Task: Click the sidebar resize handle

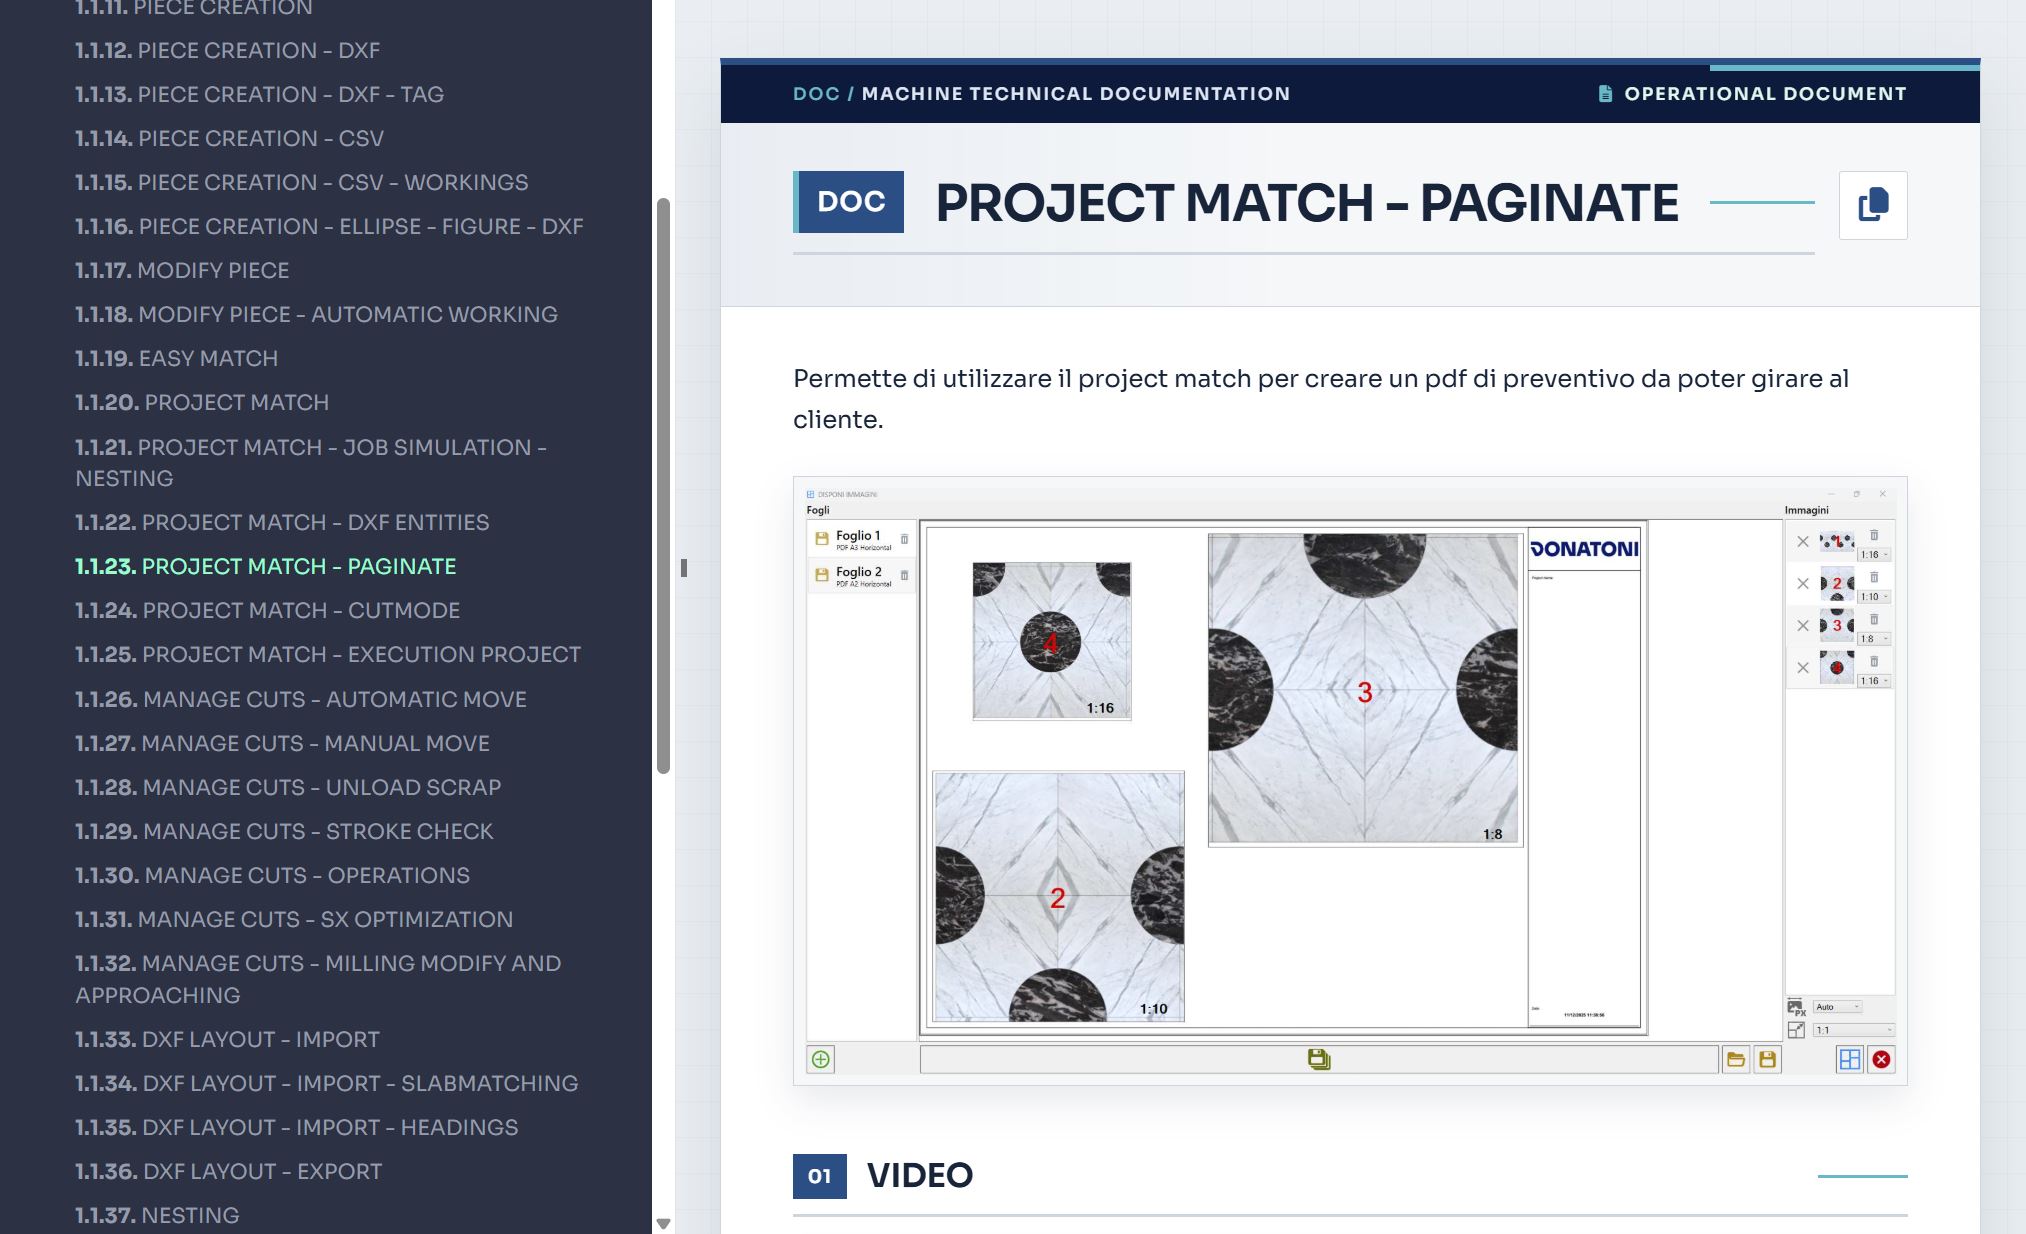Action: tap(684, 568)
